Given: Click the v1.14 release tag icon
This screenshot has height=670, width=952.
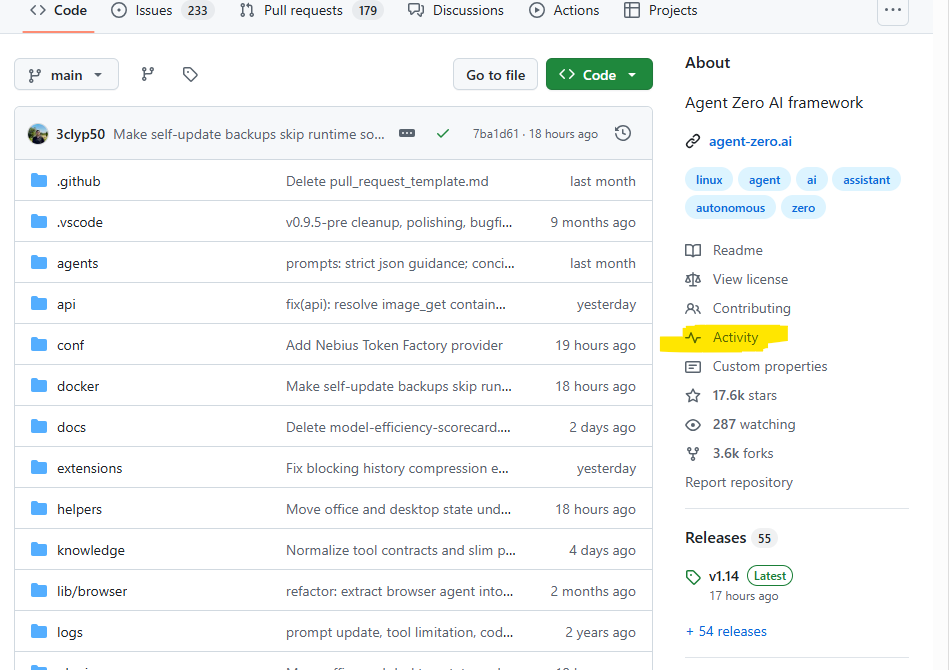Looking at the screenshot, I should click(693, 577).
